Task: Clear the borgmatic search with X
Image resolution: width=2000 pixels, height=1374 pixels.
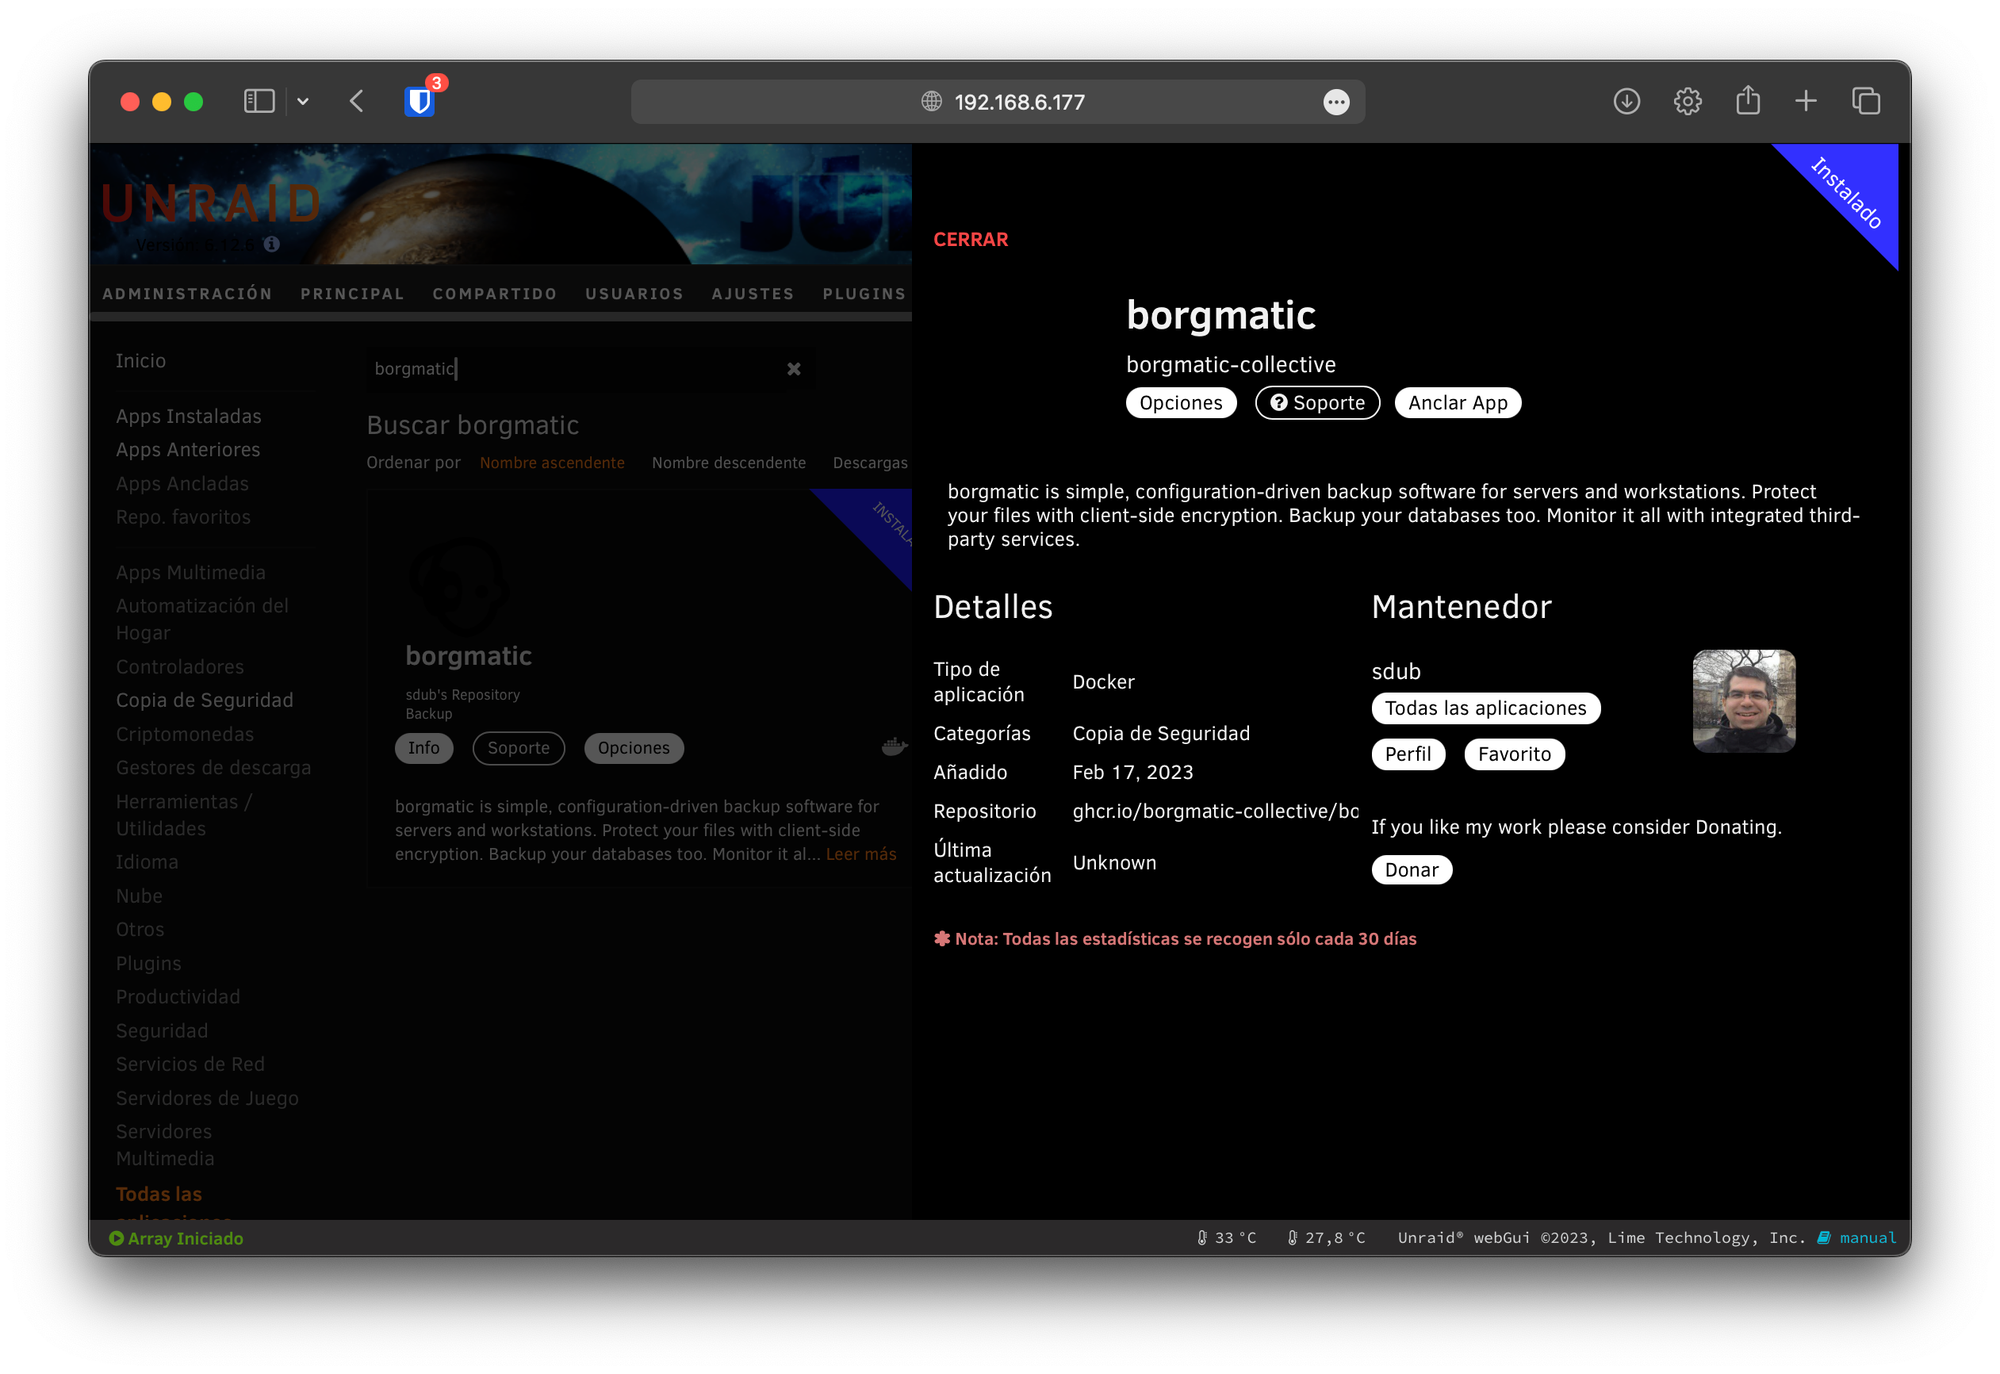Action: pyautogui.click(x=793, y=369)
